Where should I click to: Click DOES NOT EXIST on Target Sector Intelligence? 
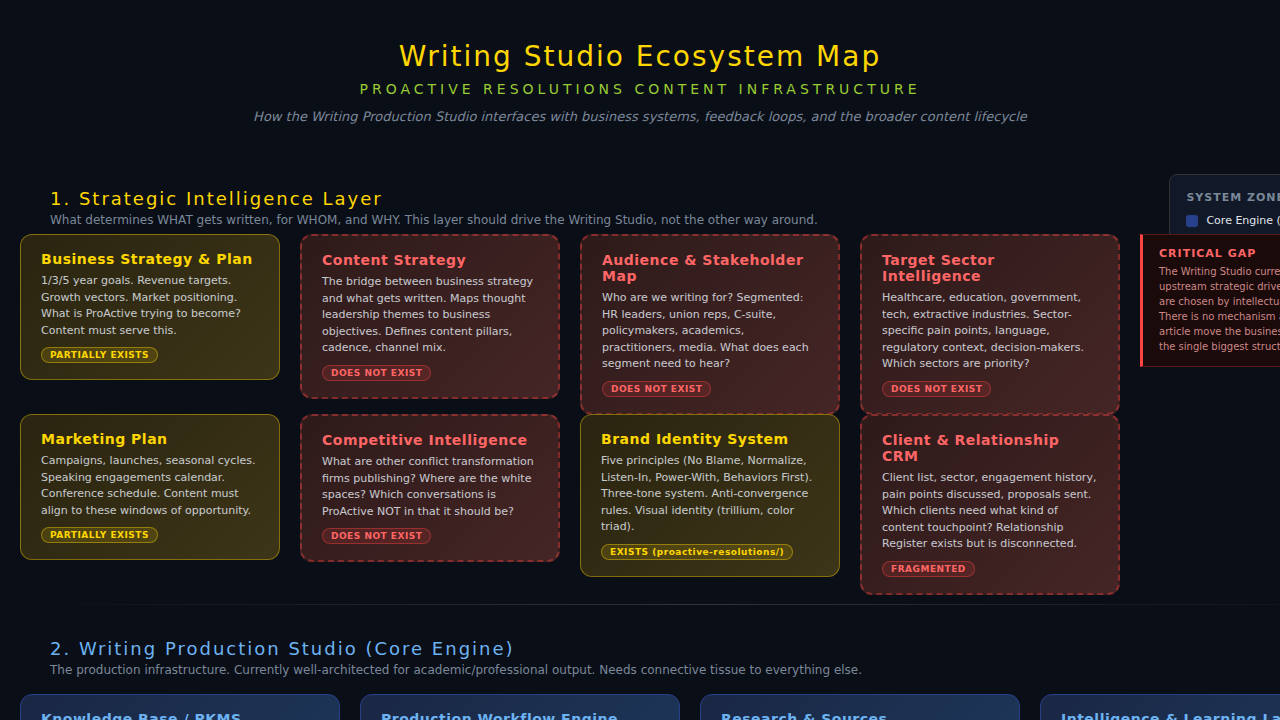[x=936, y=388]
